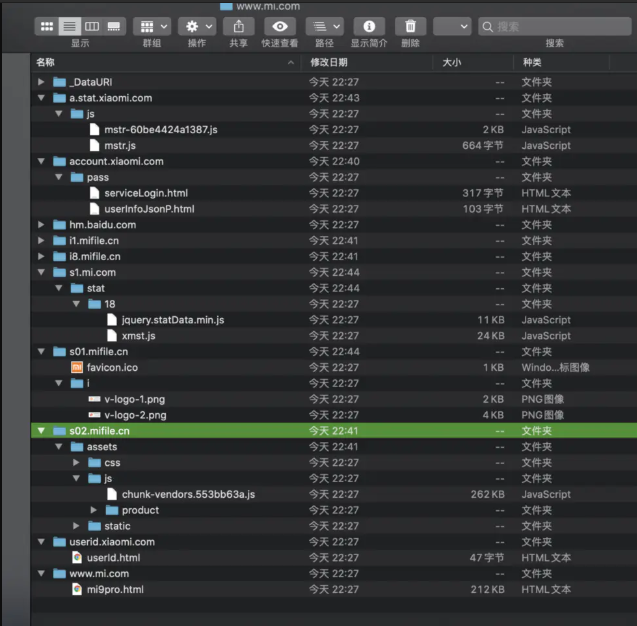Collapse the s01.mifile.cn folder
637x626 pixels.
tap(41, 351)
